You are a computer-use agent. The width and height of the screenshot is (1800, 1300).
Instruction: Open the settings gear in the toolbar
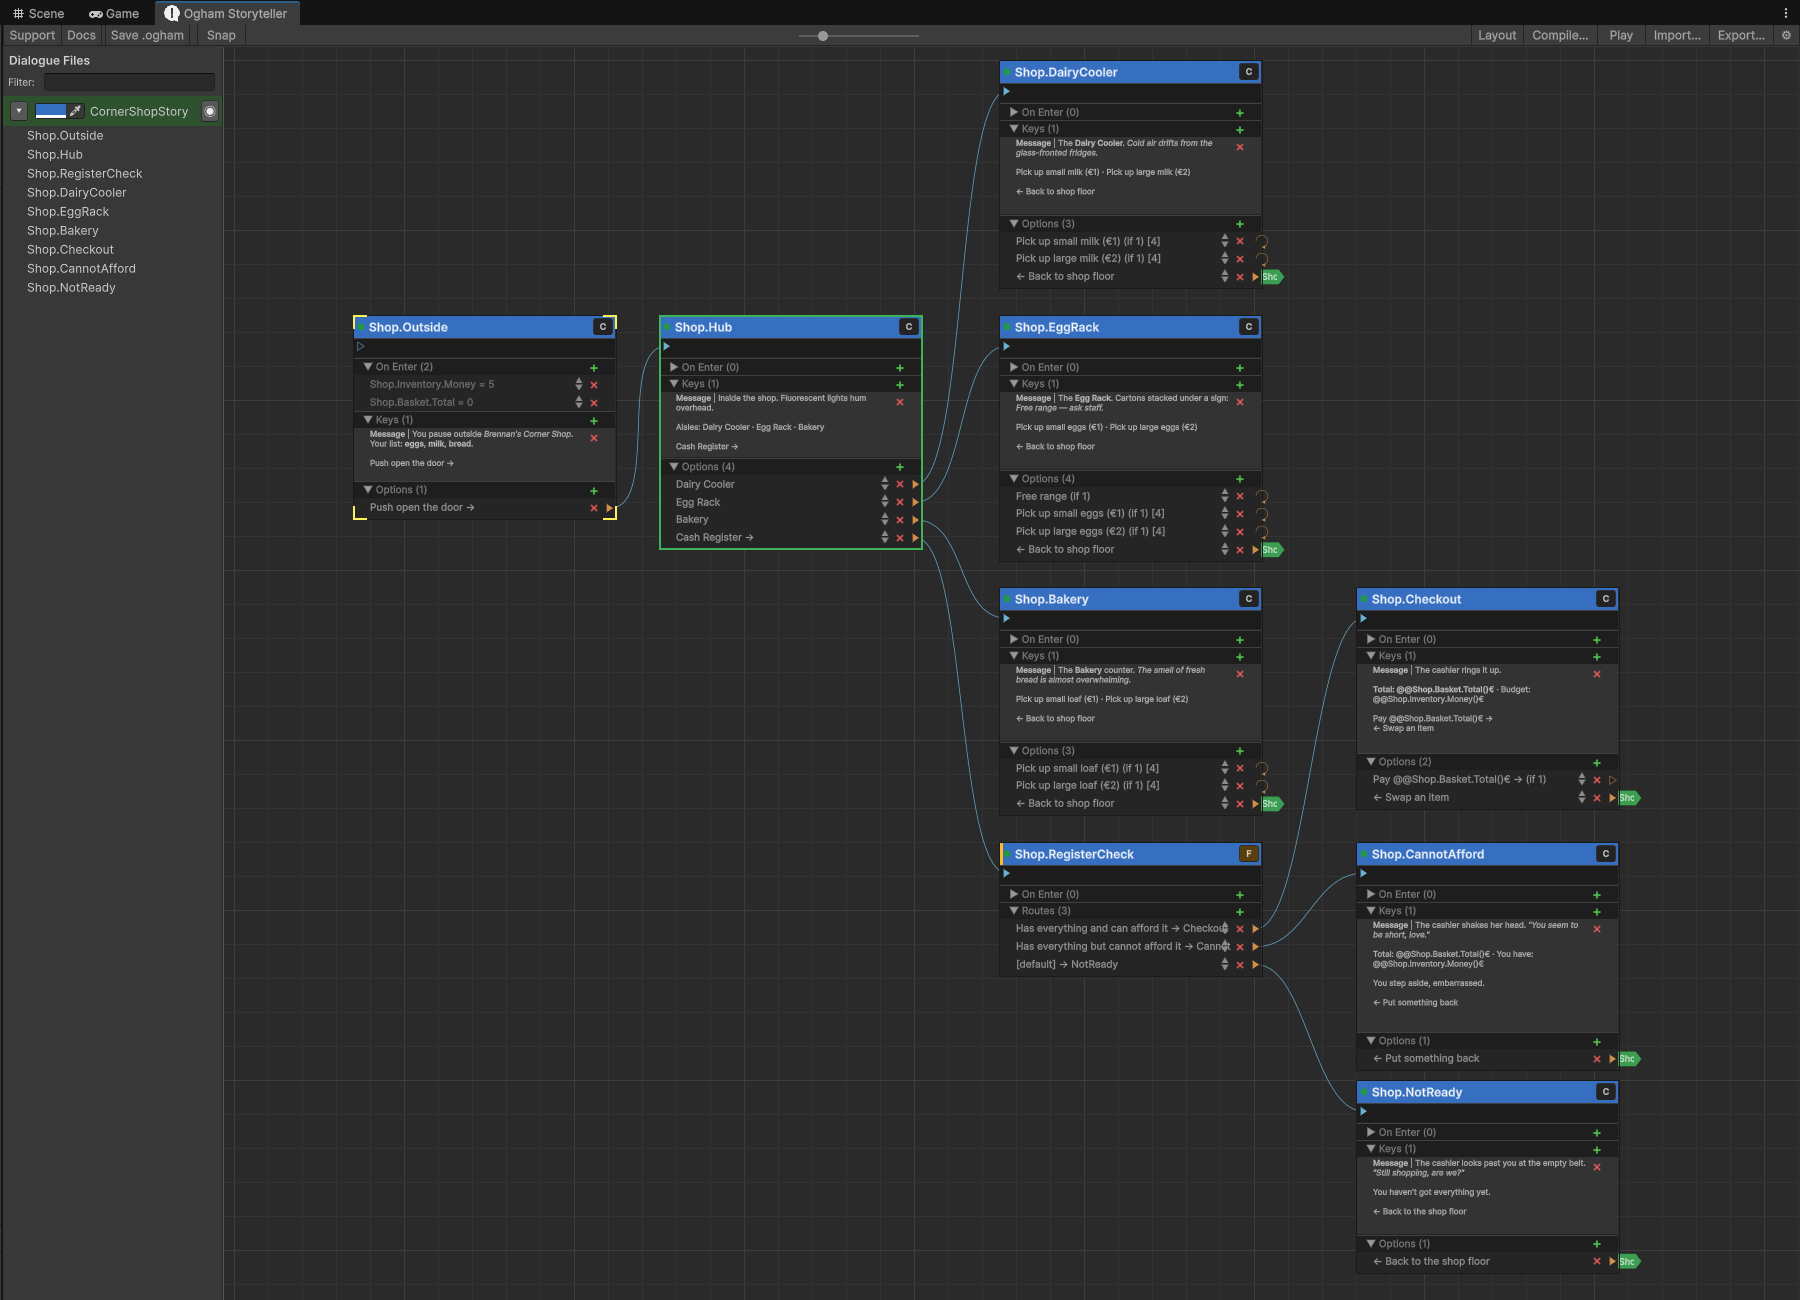click(x=1786, y=35)
